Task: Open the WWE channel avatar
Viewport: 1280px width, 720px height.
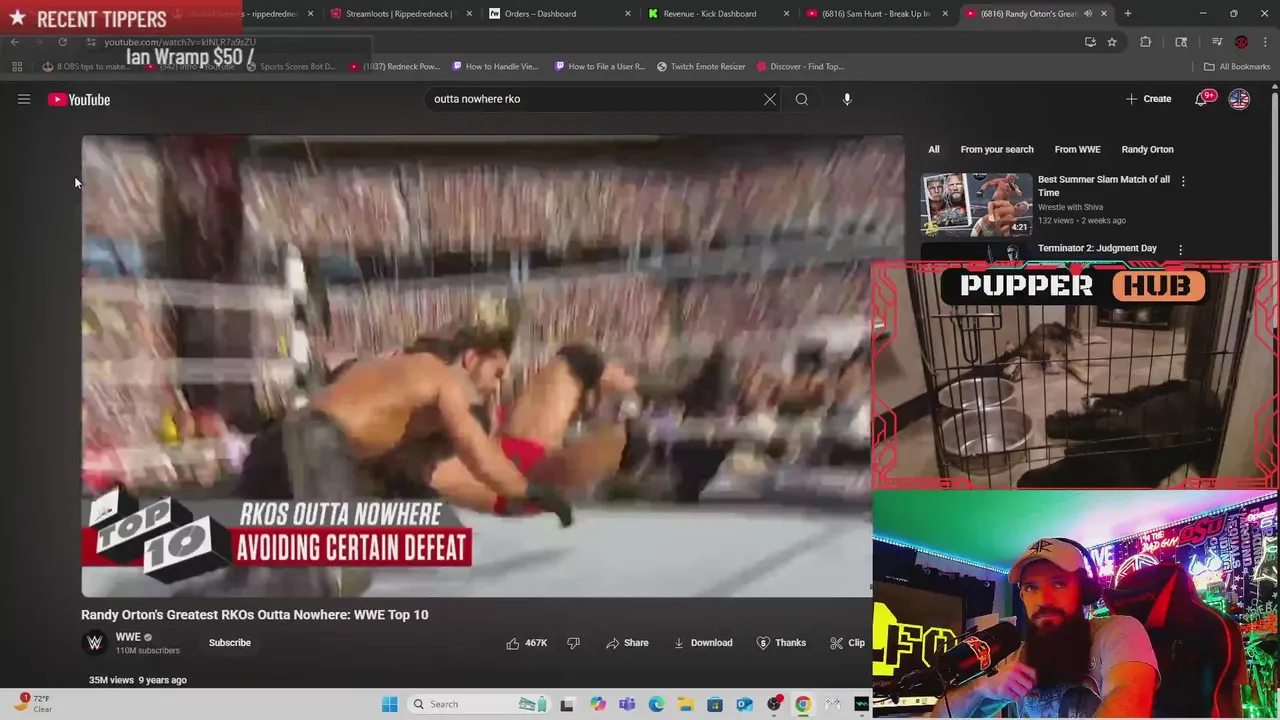Action: [95, 643]
